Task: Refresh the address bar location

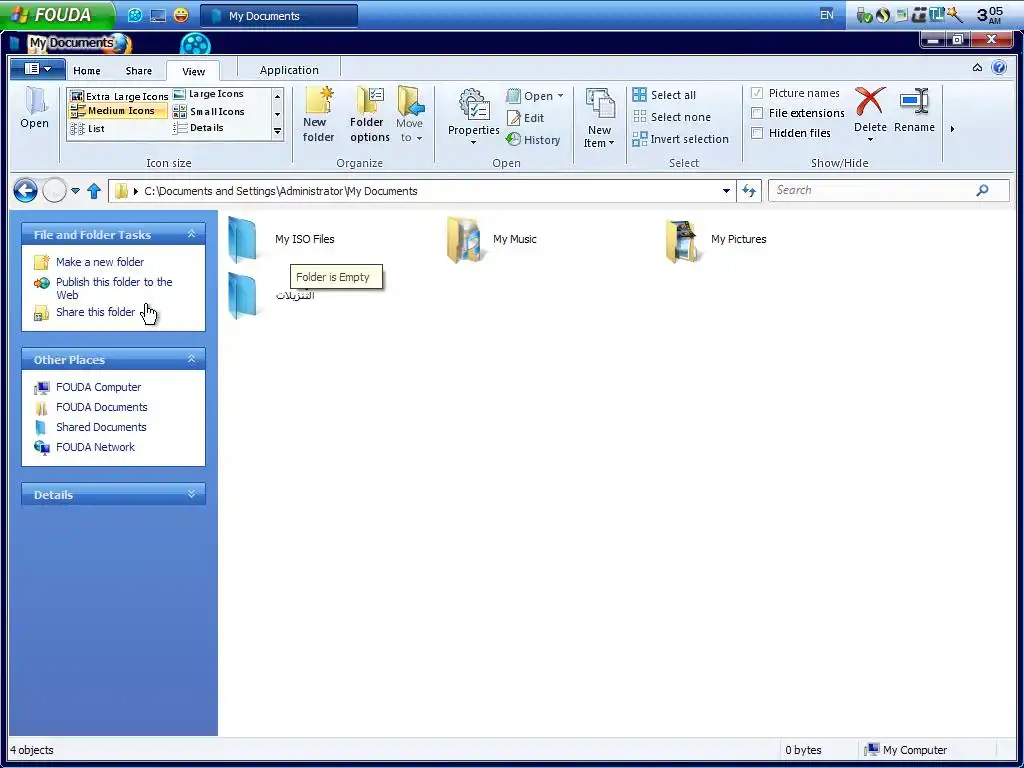Action: click(x=749, y=191)
